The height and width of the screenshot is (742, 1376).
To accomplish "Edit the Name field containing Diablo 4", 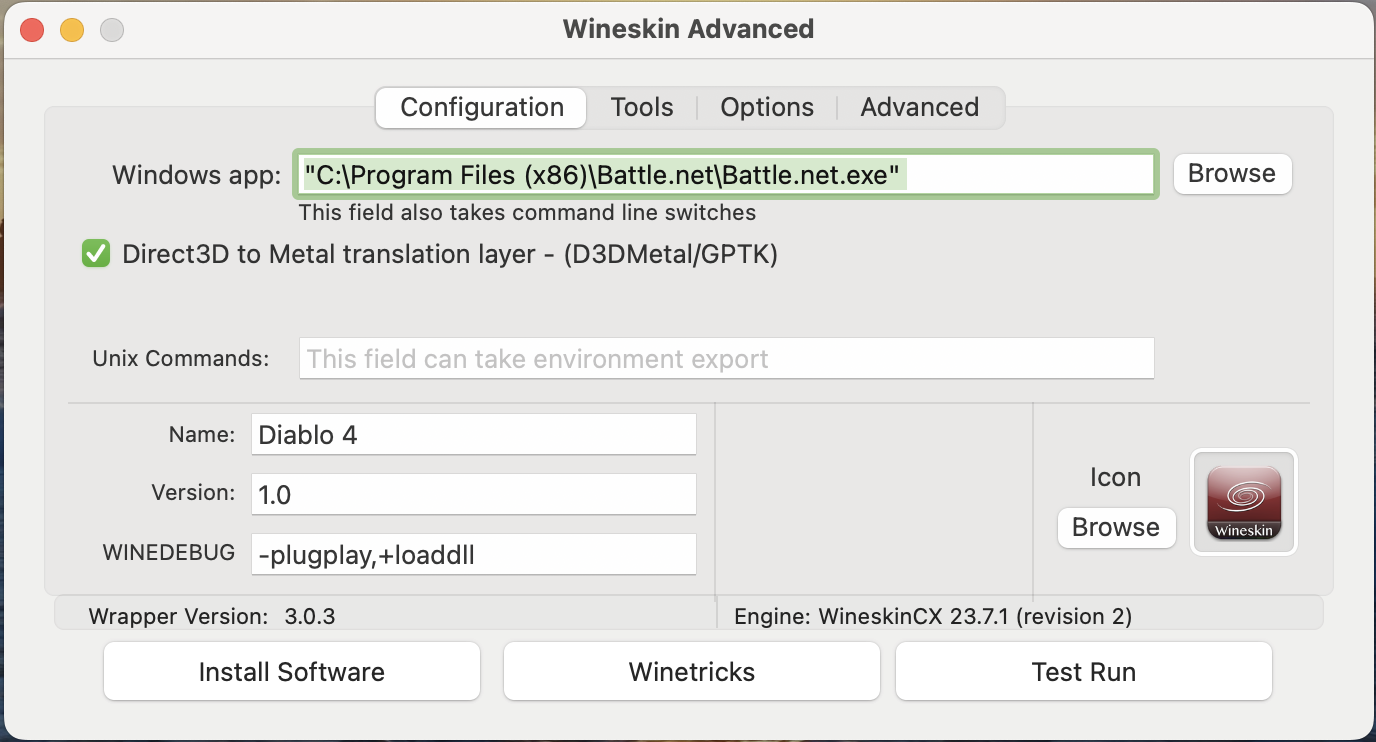I will click(474, 434).
